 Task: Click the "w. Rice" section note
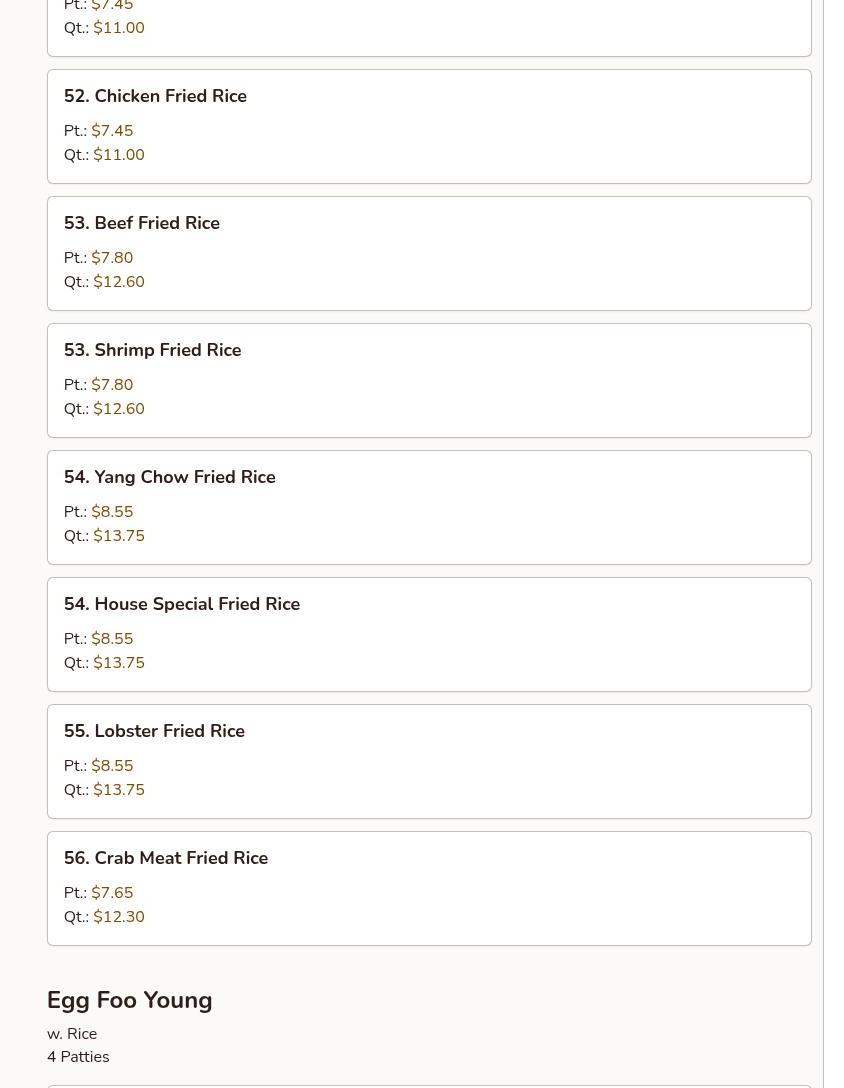click(72, 1034)
